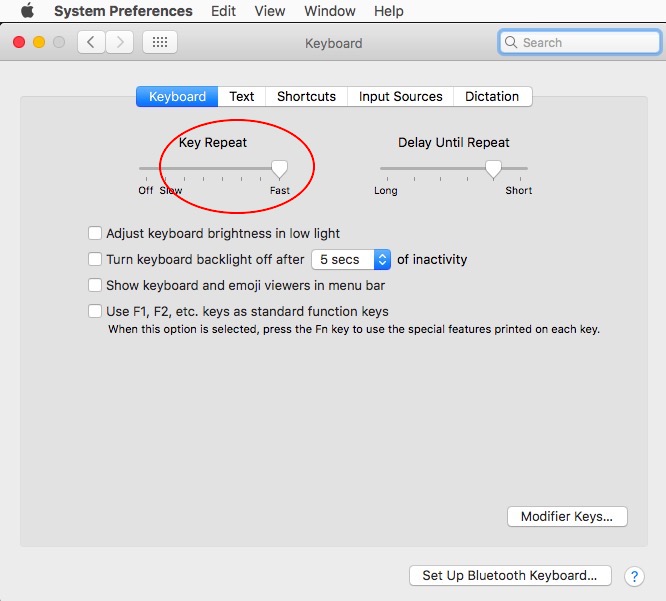666x601 pixels.
Task: Enable Adjust keyboard brightness in low light
Action: point(95,233)
